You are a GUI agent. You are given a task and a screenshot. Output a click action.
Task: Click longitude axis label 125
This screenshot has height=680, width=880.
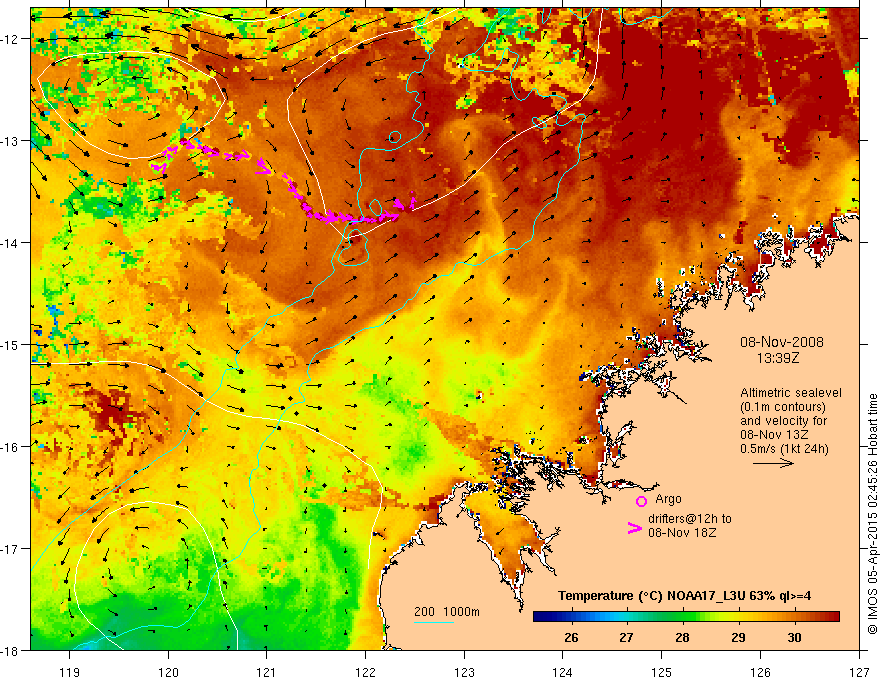coord(662,672)
